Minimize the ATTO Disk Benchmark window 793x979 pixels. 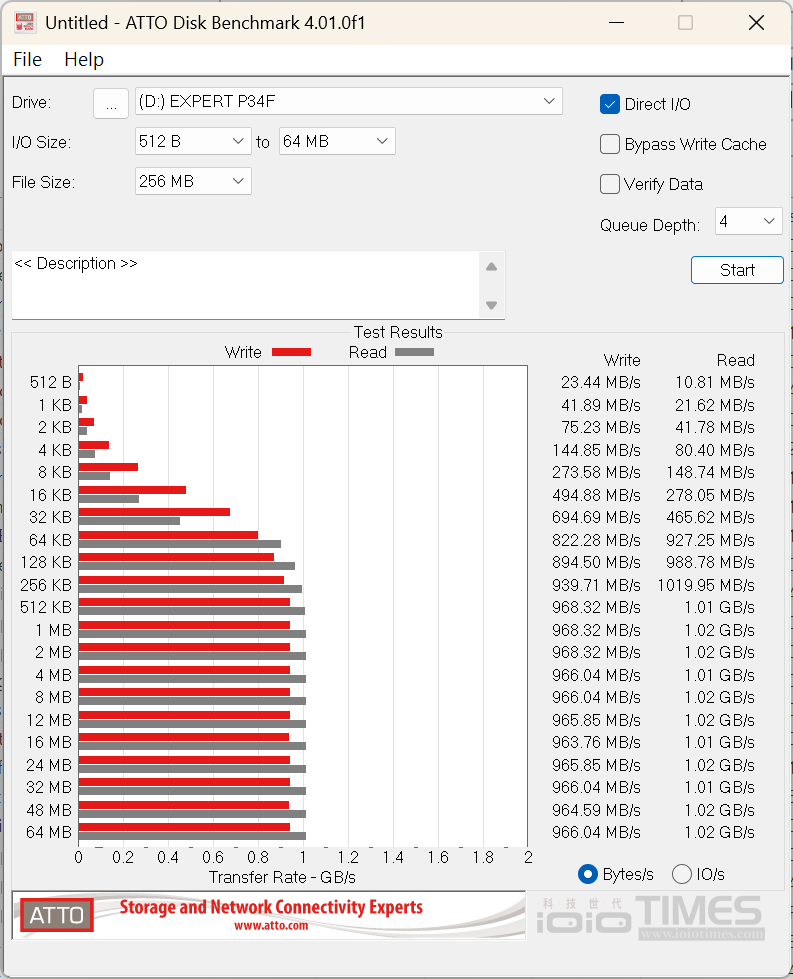coord(615,22)
